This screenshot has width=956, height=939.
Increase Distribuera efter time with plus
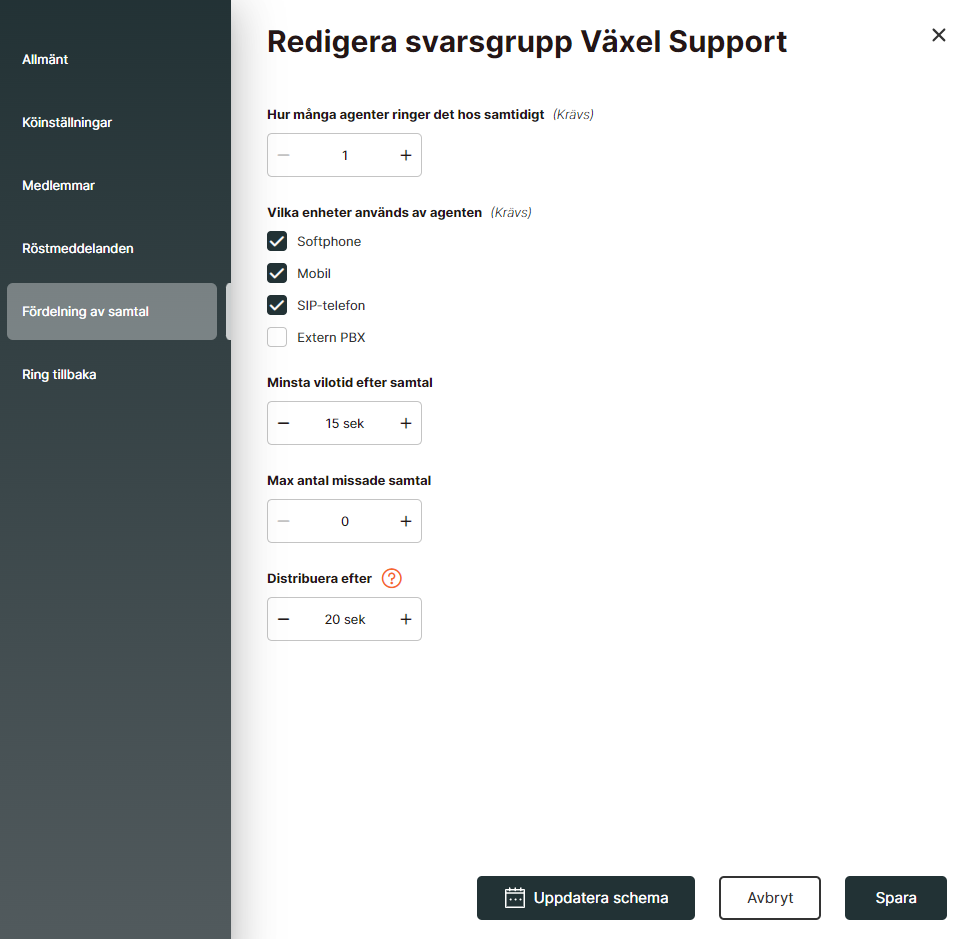tap(405, 619)
